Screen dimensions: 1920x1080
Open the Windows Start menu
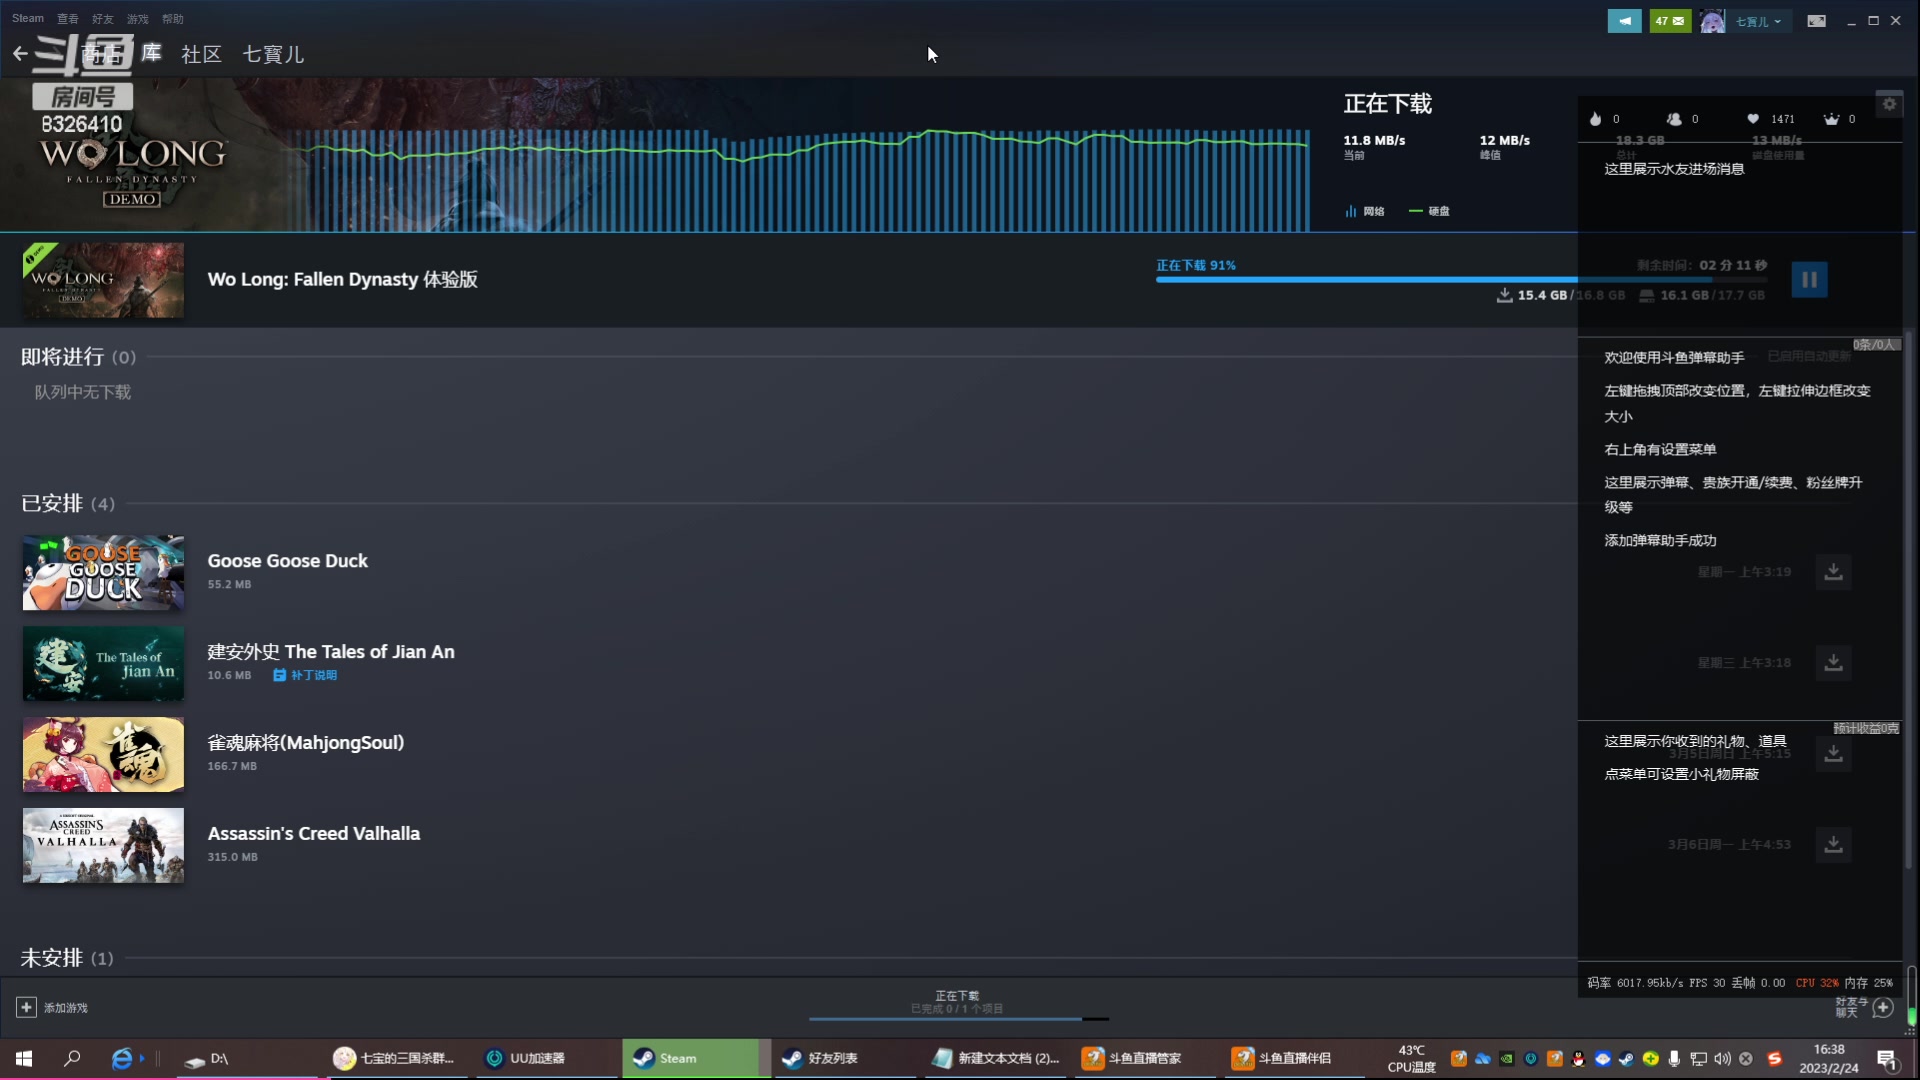click(24, 1059)
